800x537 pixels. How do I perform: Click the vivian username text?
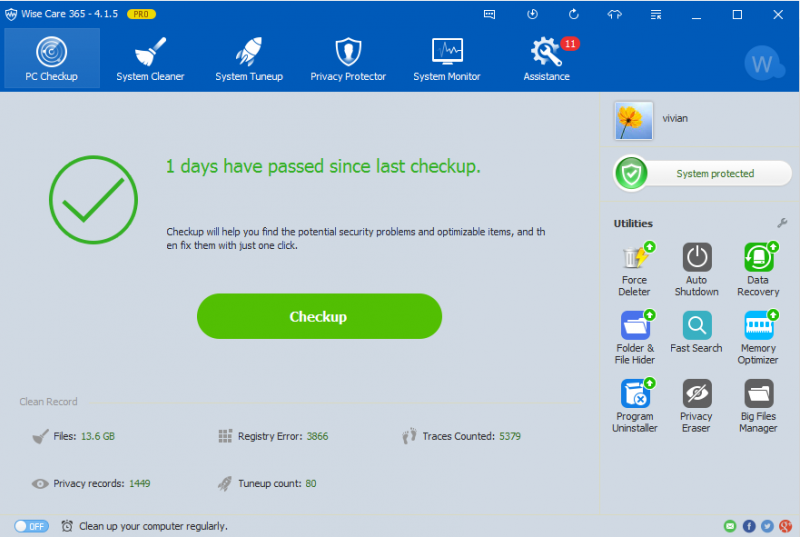[675, 118]
